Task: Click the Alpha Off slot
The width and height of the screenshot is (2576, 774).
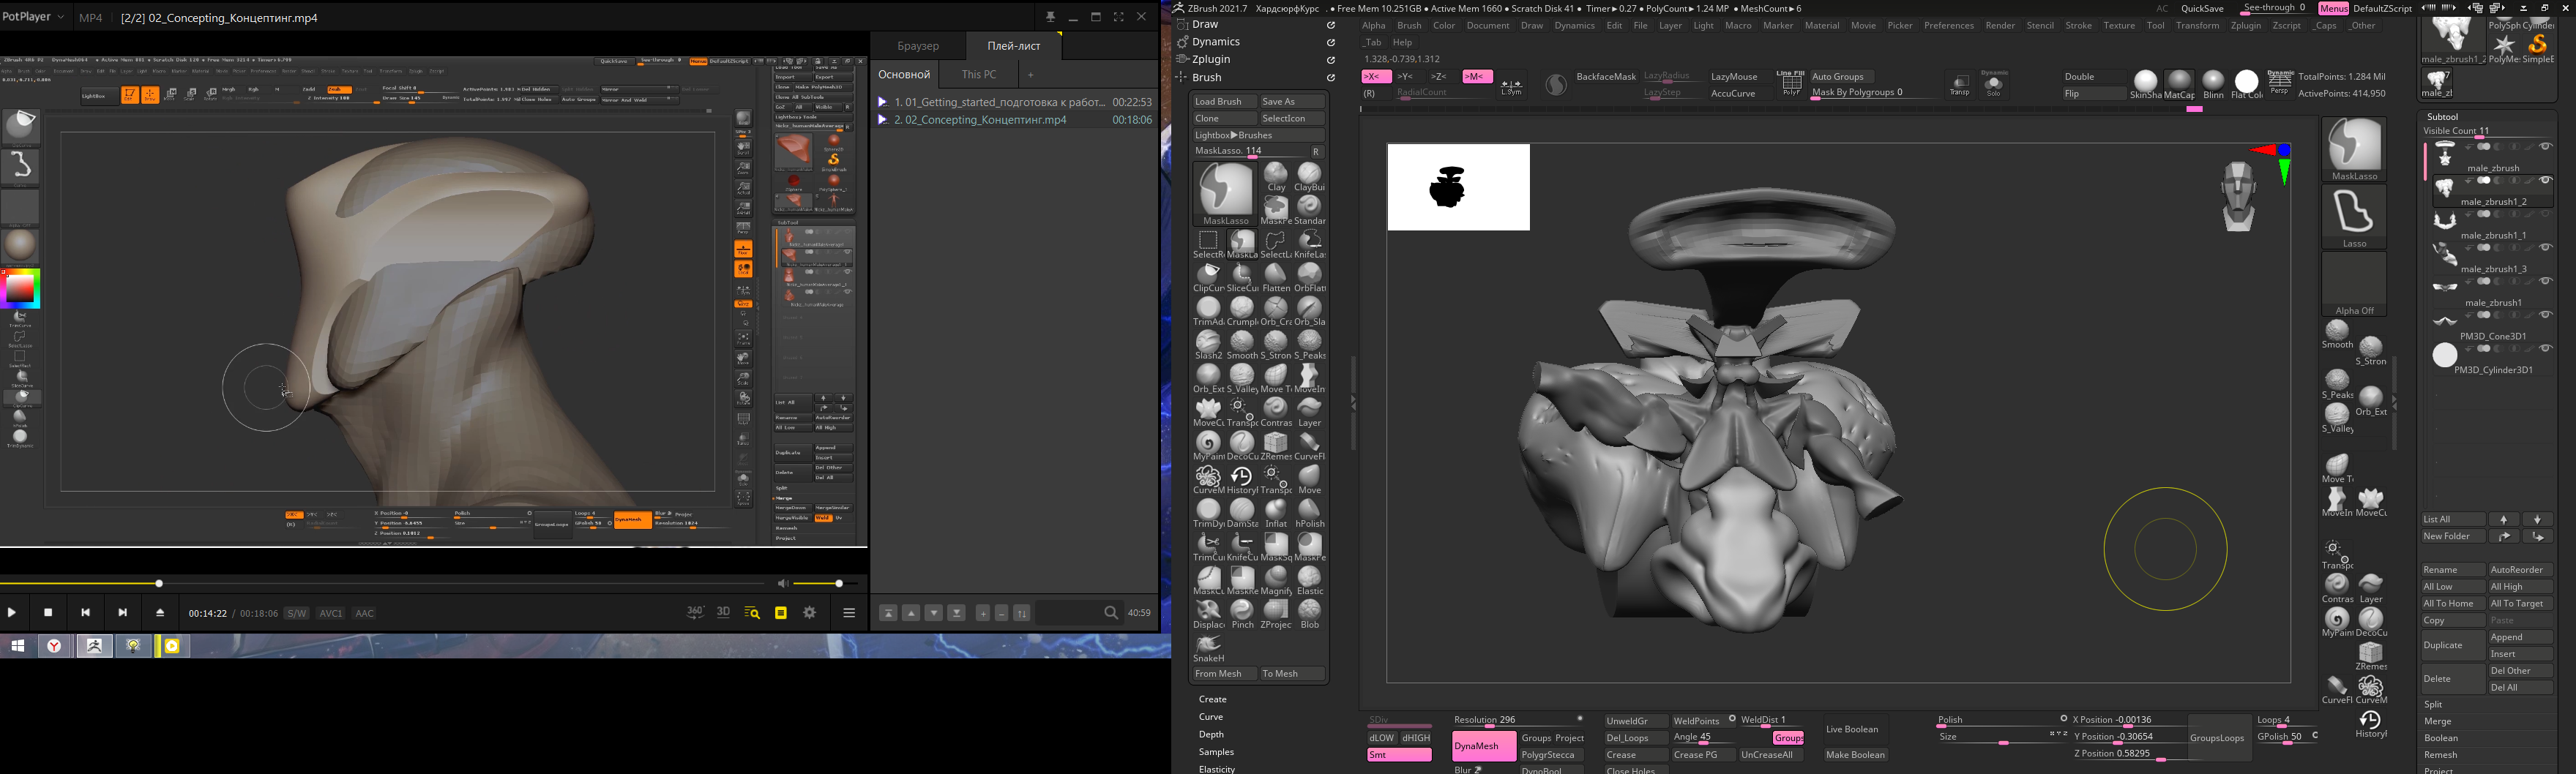Action: pyautogui.click(x=2354, y=284)
